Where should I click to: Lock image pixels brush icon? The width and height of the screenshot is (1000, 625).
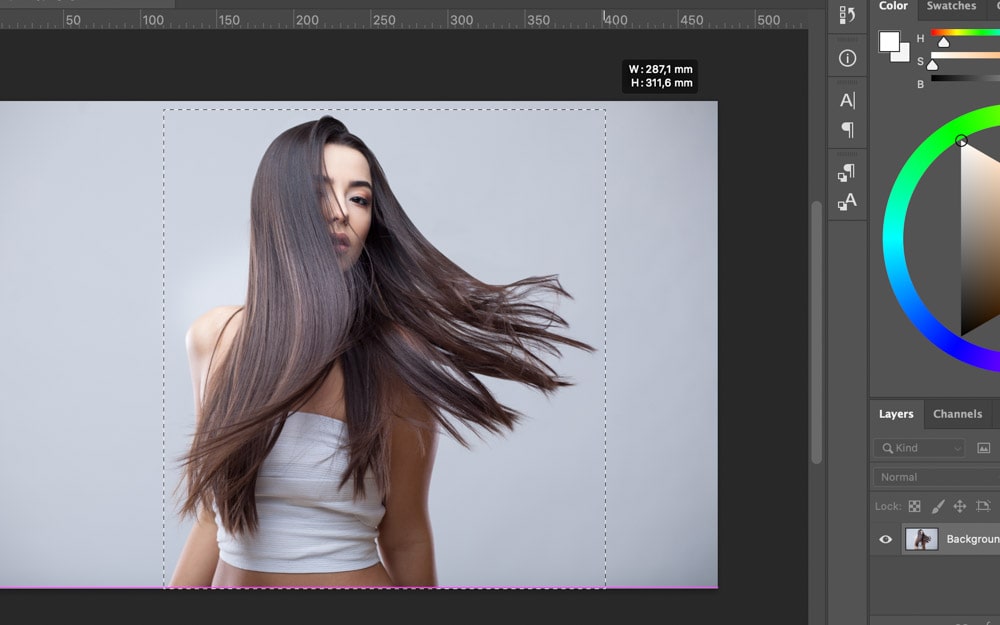(938, 506)
